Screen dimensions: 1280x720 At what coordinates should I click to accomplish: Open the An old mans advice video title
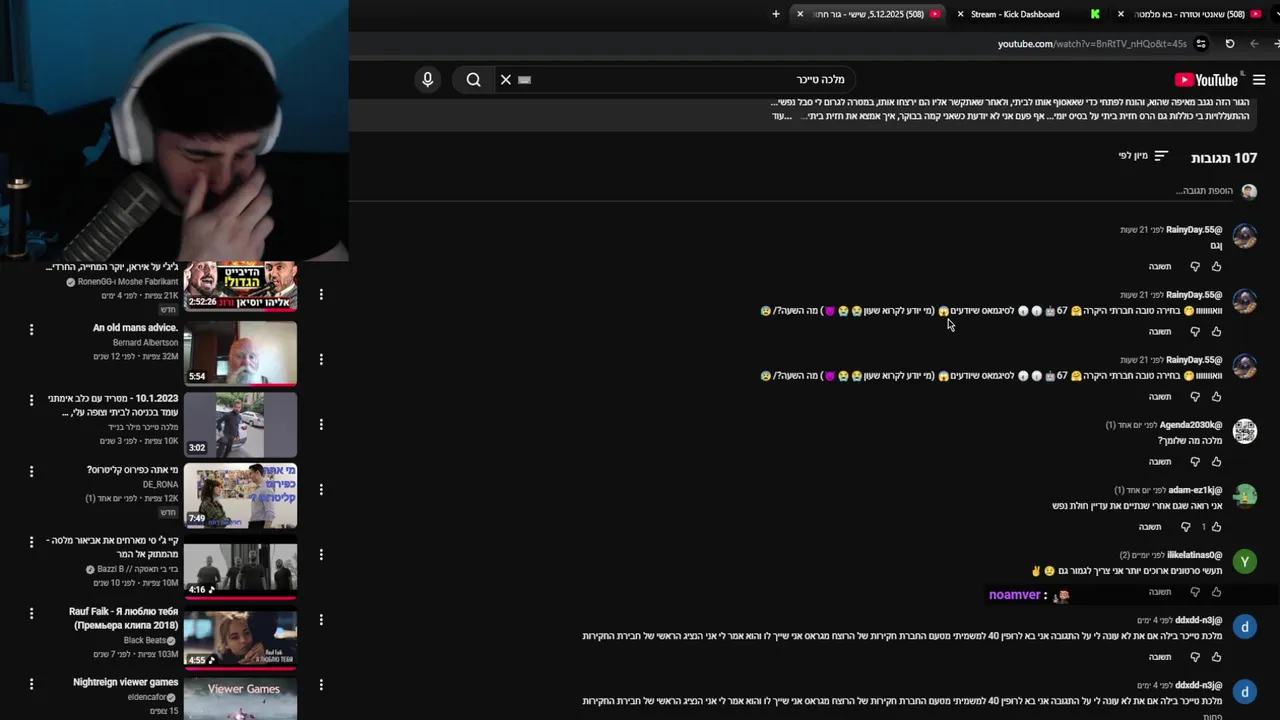[x=135, y=328]
